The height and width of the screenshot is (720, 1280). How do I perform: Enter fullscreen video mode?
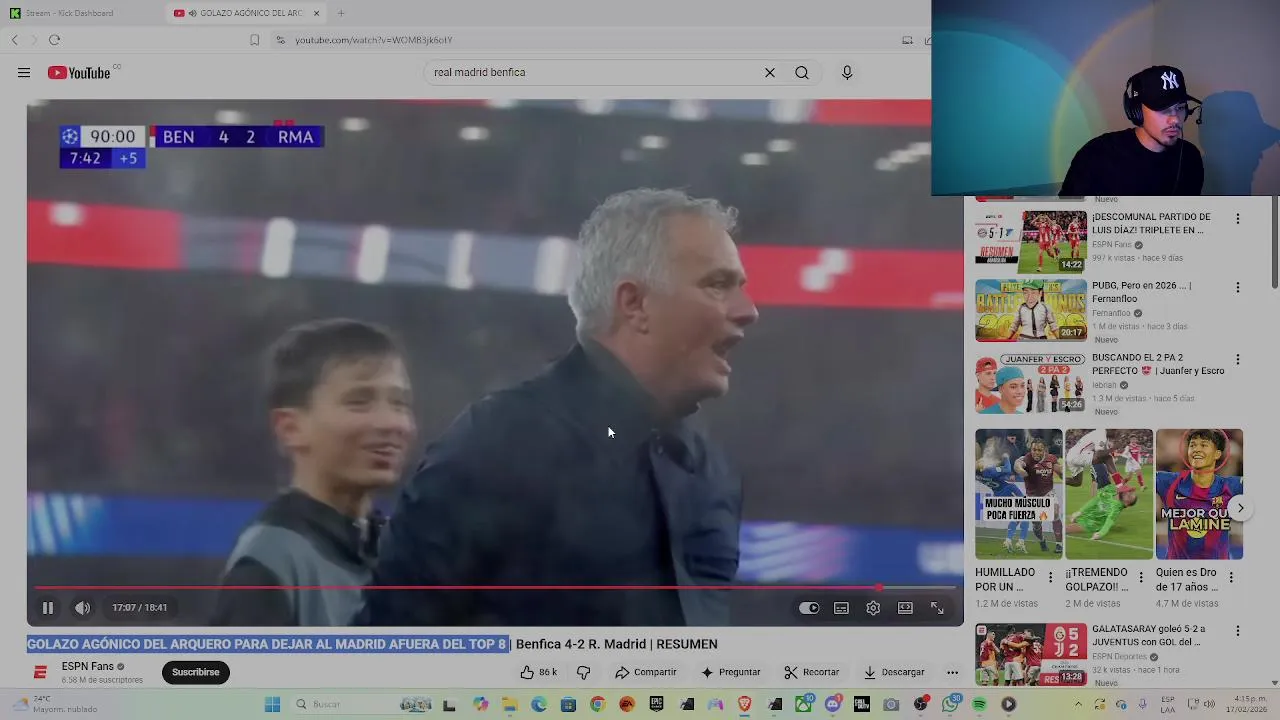(x=937, y=607)
